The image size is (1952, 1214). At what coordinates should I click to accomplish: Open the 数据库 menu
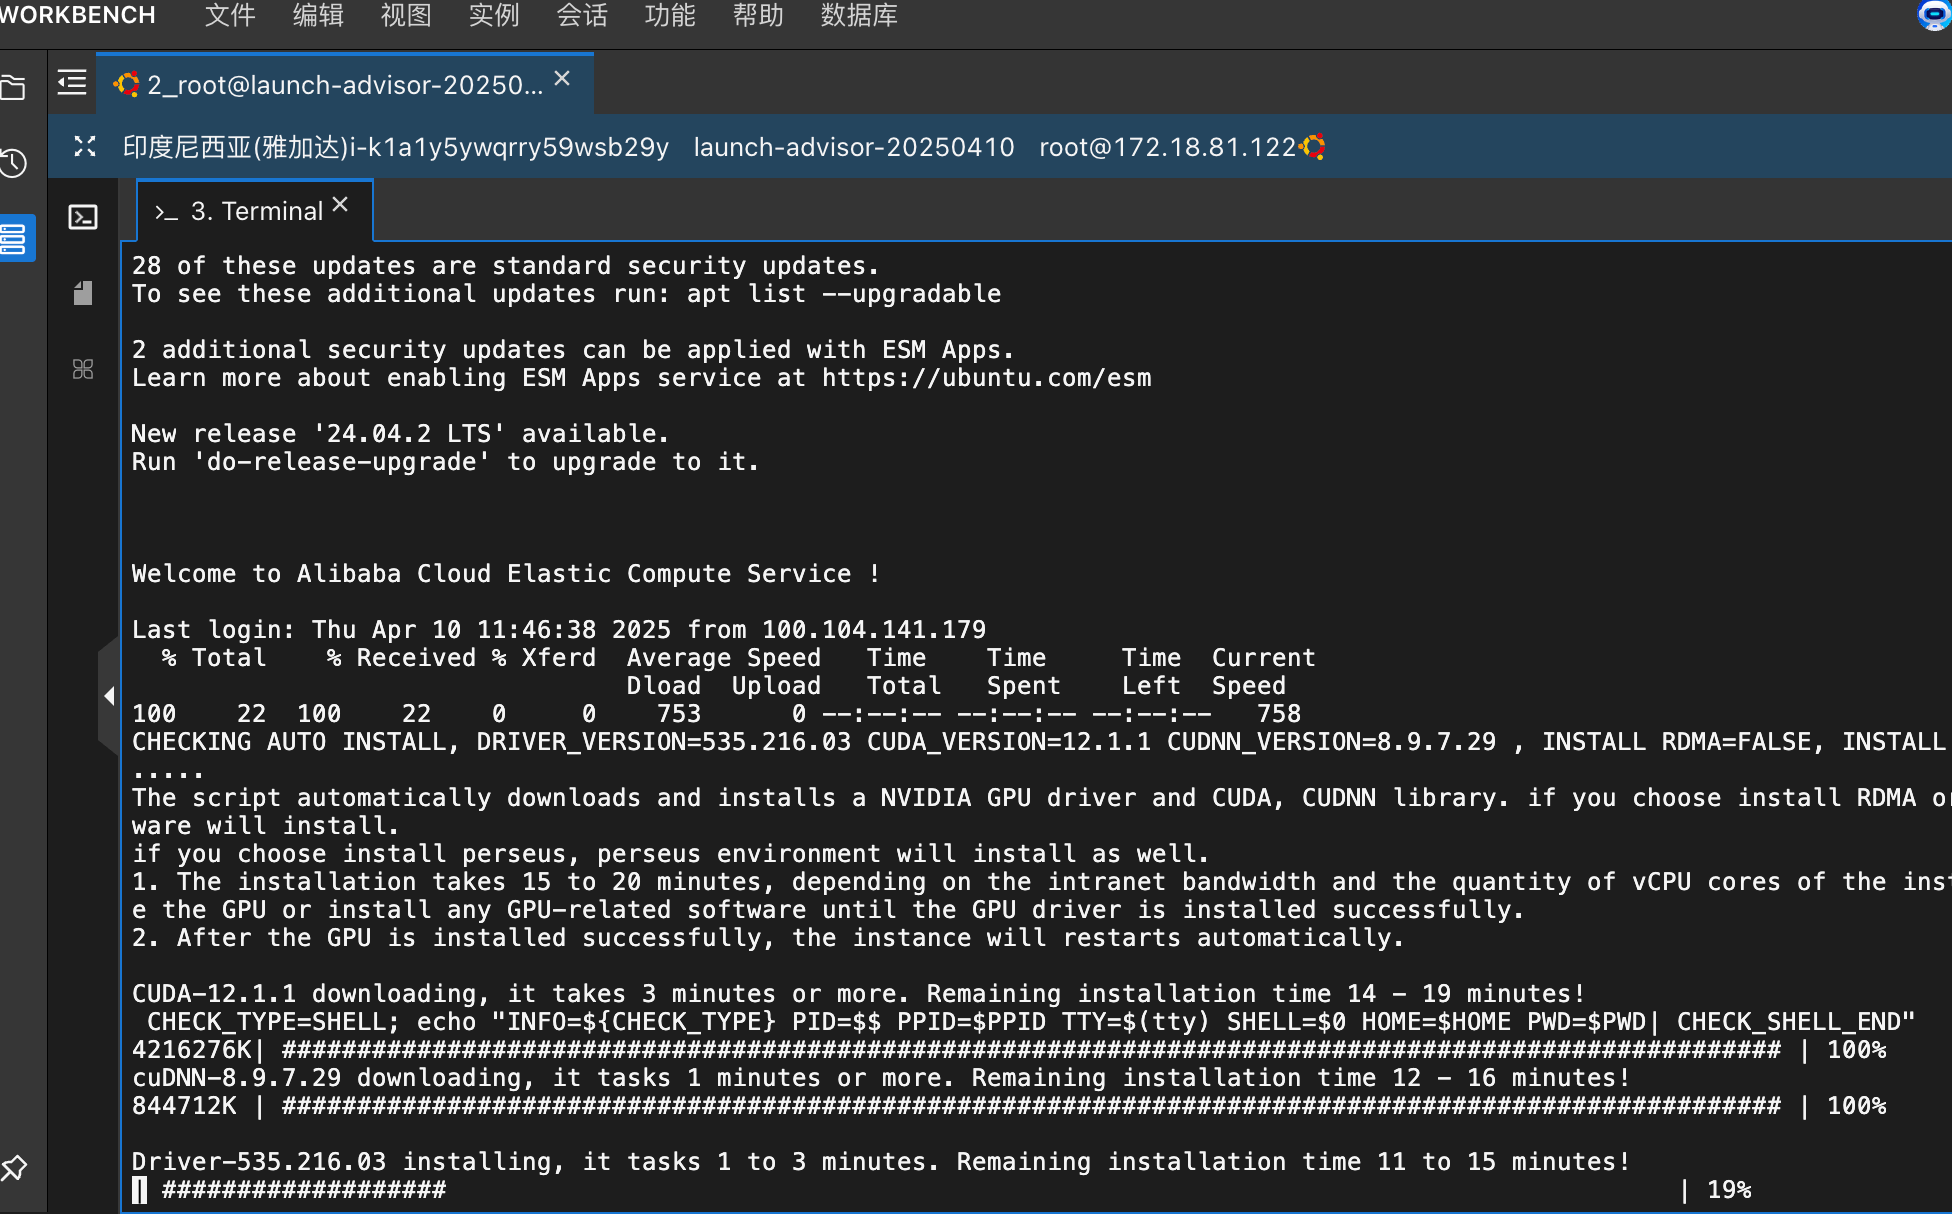858,15
